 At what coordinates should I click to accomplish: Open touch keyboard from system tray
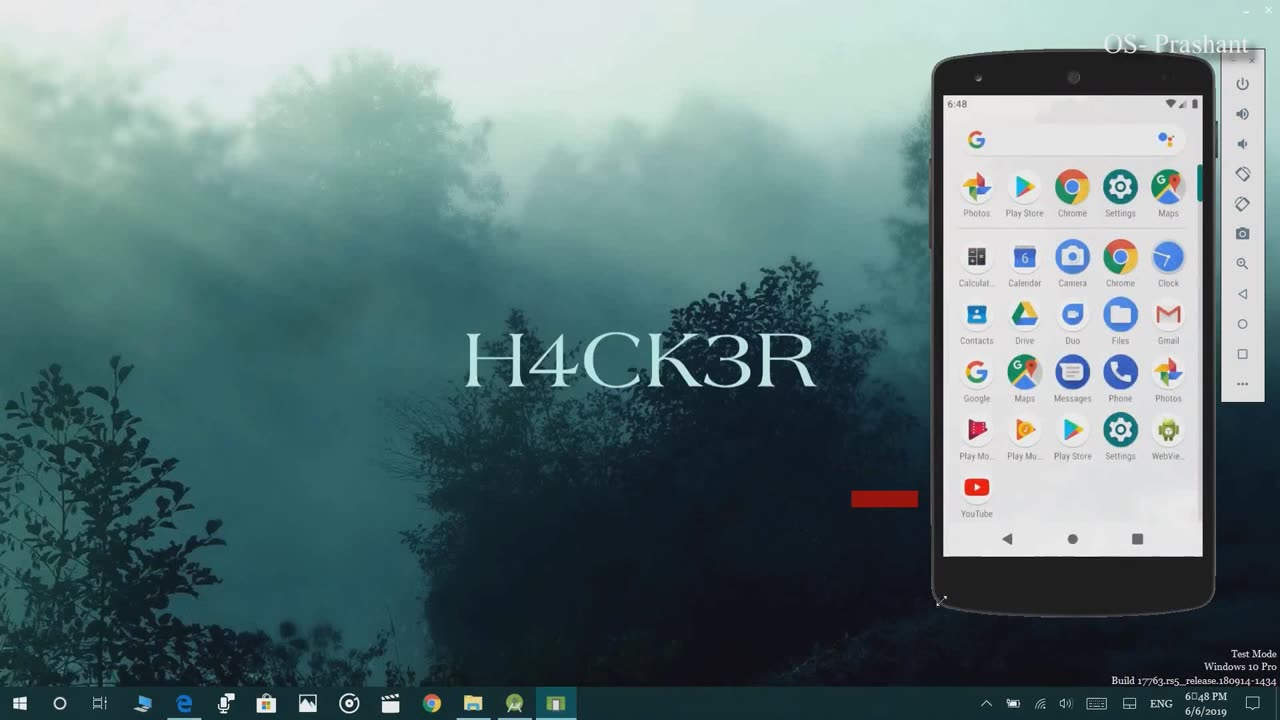tap(1096, 704)
